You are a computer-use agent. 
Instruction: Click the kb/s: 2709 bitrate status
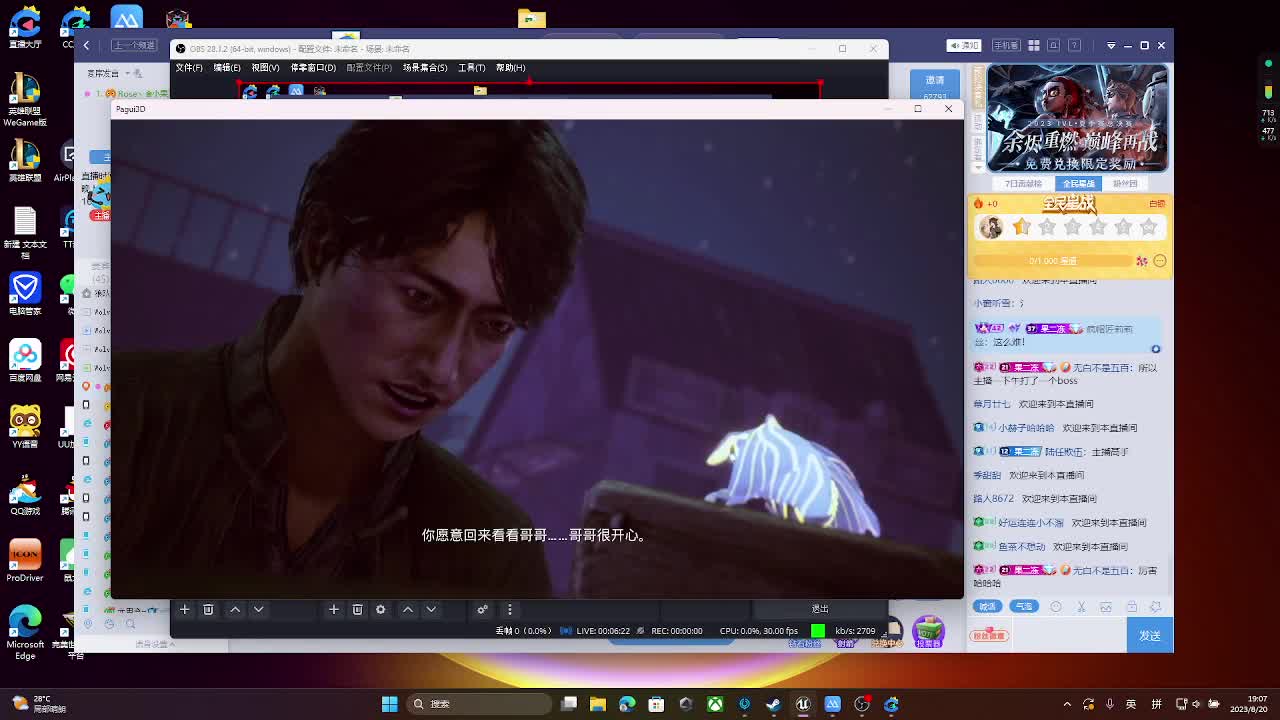pos(855,631)
